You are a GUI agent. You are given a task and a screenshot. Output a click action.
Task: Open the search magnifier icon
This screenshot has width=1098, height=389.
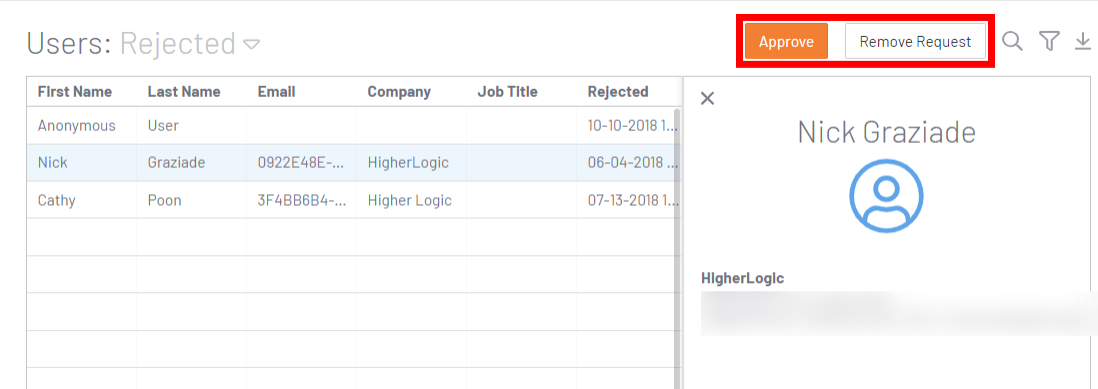[x=1012, y=41]
